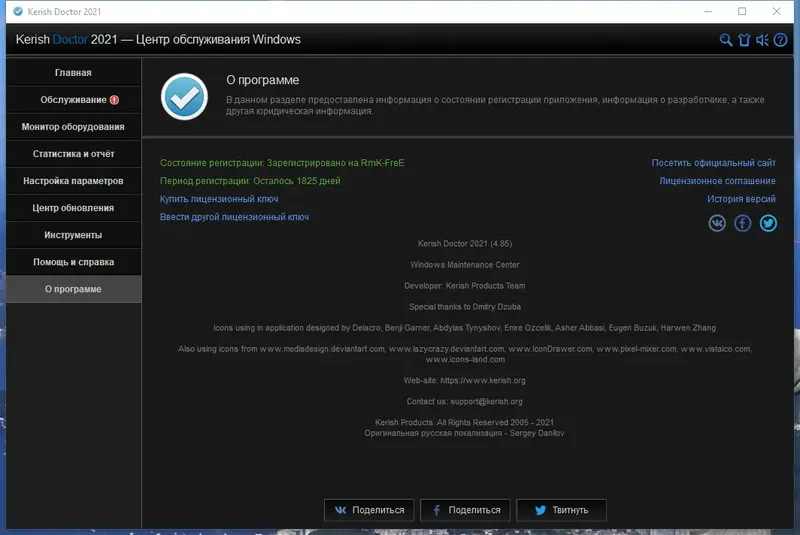Click the Состояние регистрации status text

(282, 163)
